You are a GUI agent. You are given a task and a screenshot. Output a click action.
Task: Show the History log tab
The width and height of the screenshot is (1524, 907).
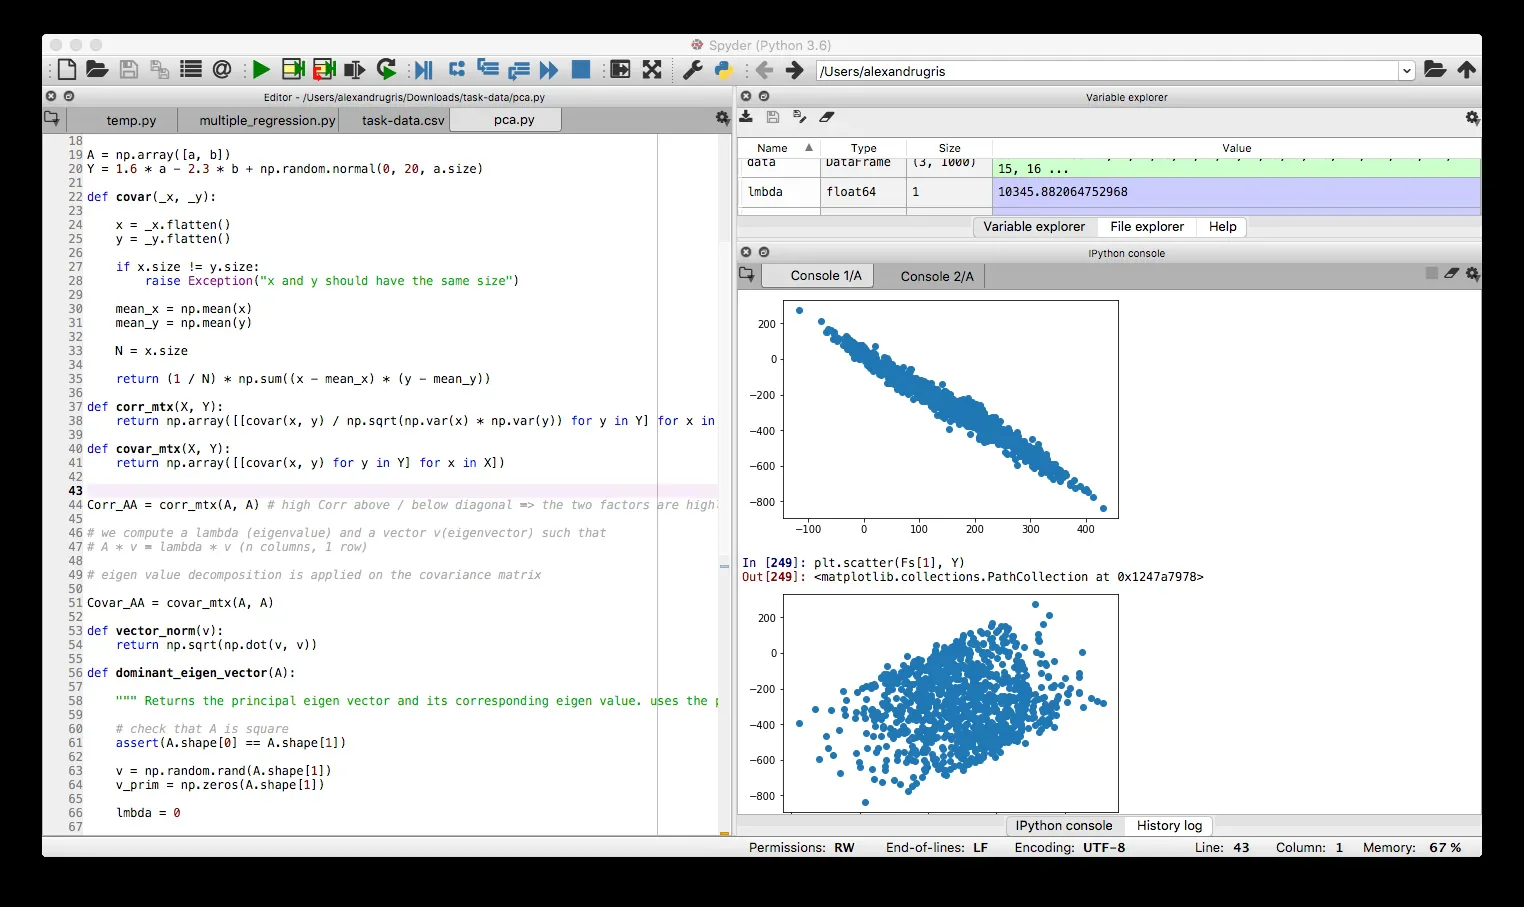pyautogui.click(x=1169, y=826)
